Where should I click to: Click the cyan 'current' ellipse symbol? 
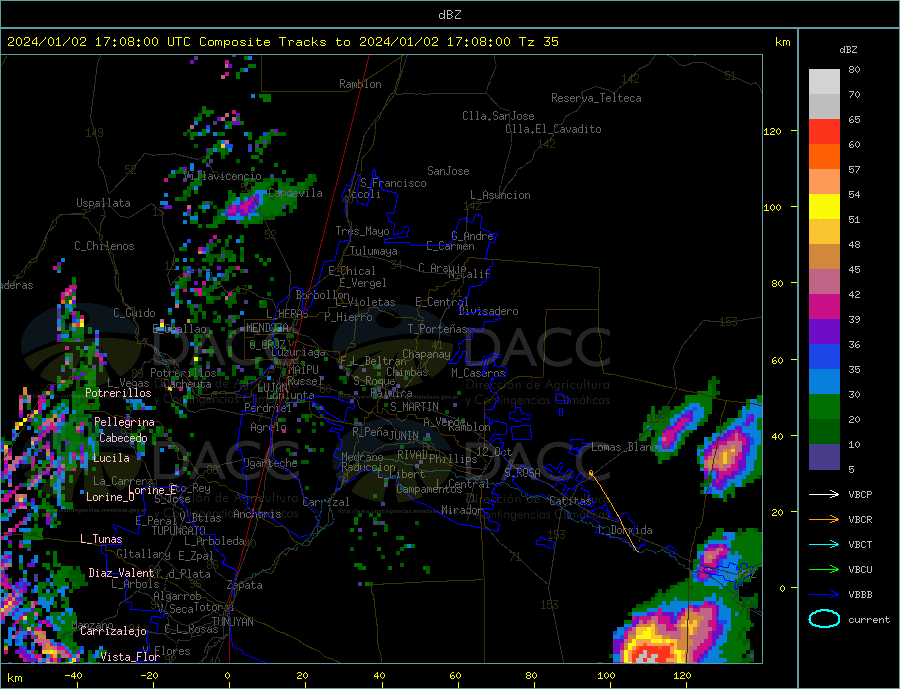[x=824, y=619]
